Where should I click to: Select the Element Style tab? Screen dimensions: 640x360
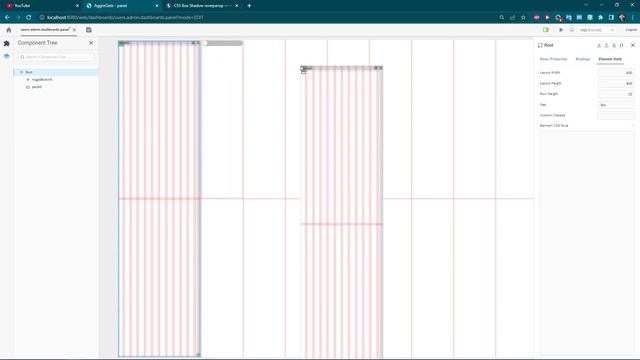(x=610, y=59)
